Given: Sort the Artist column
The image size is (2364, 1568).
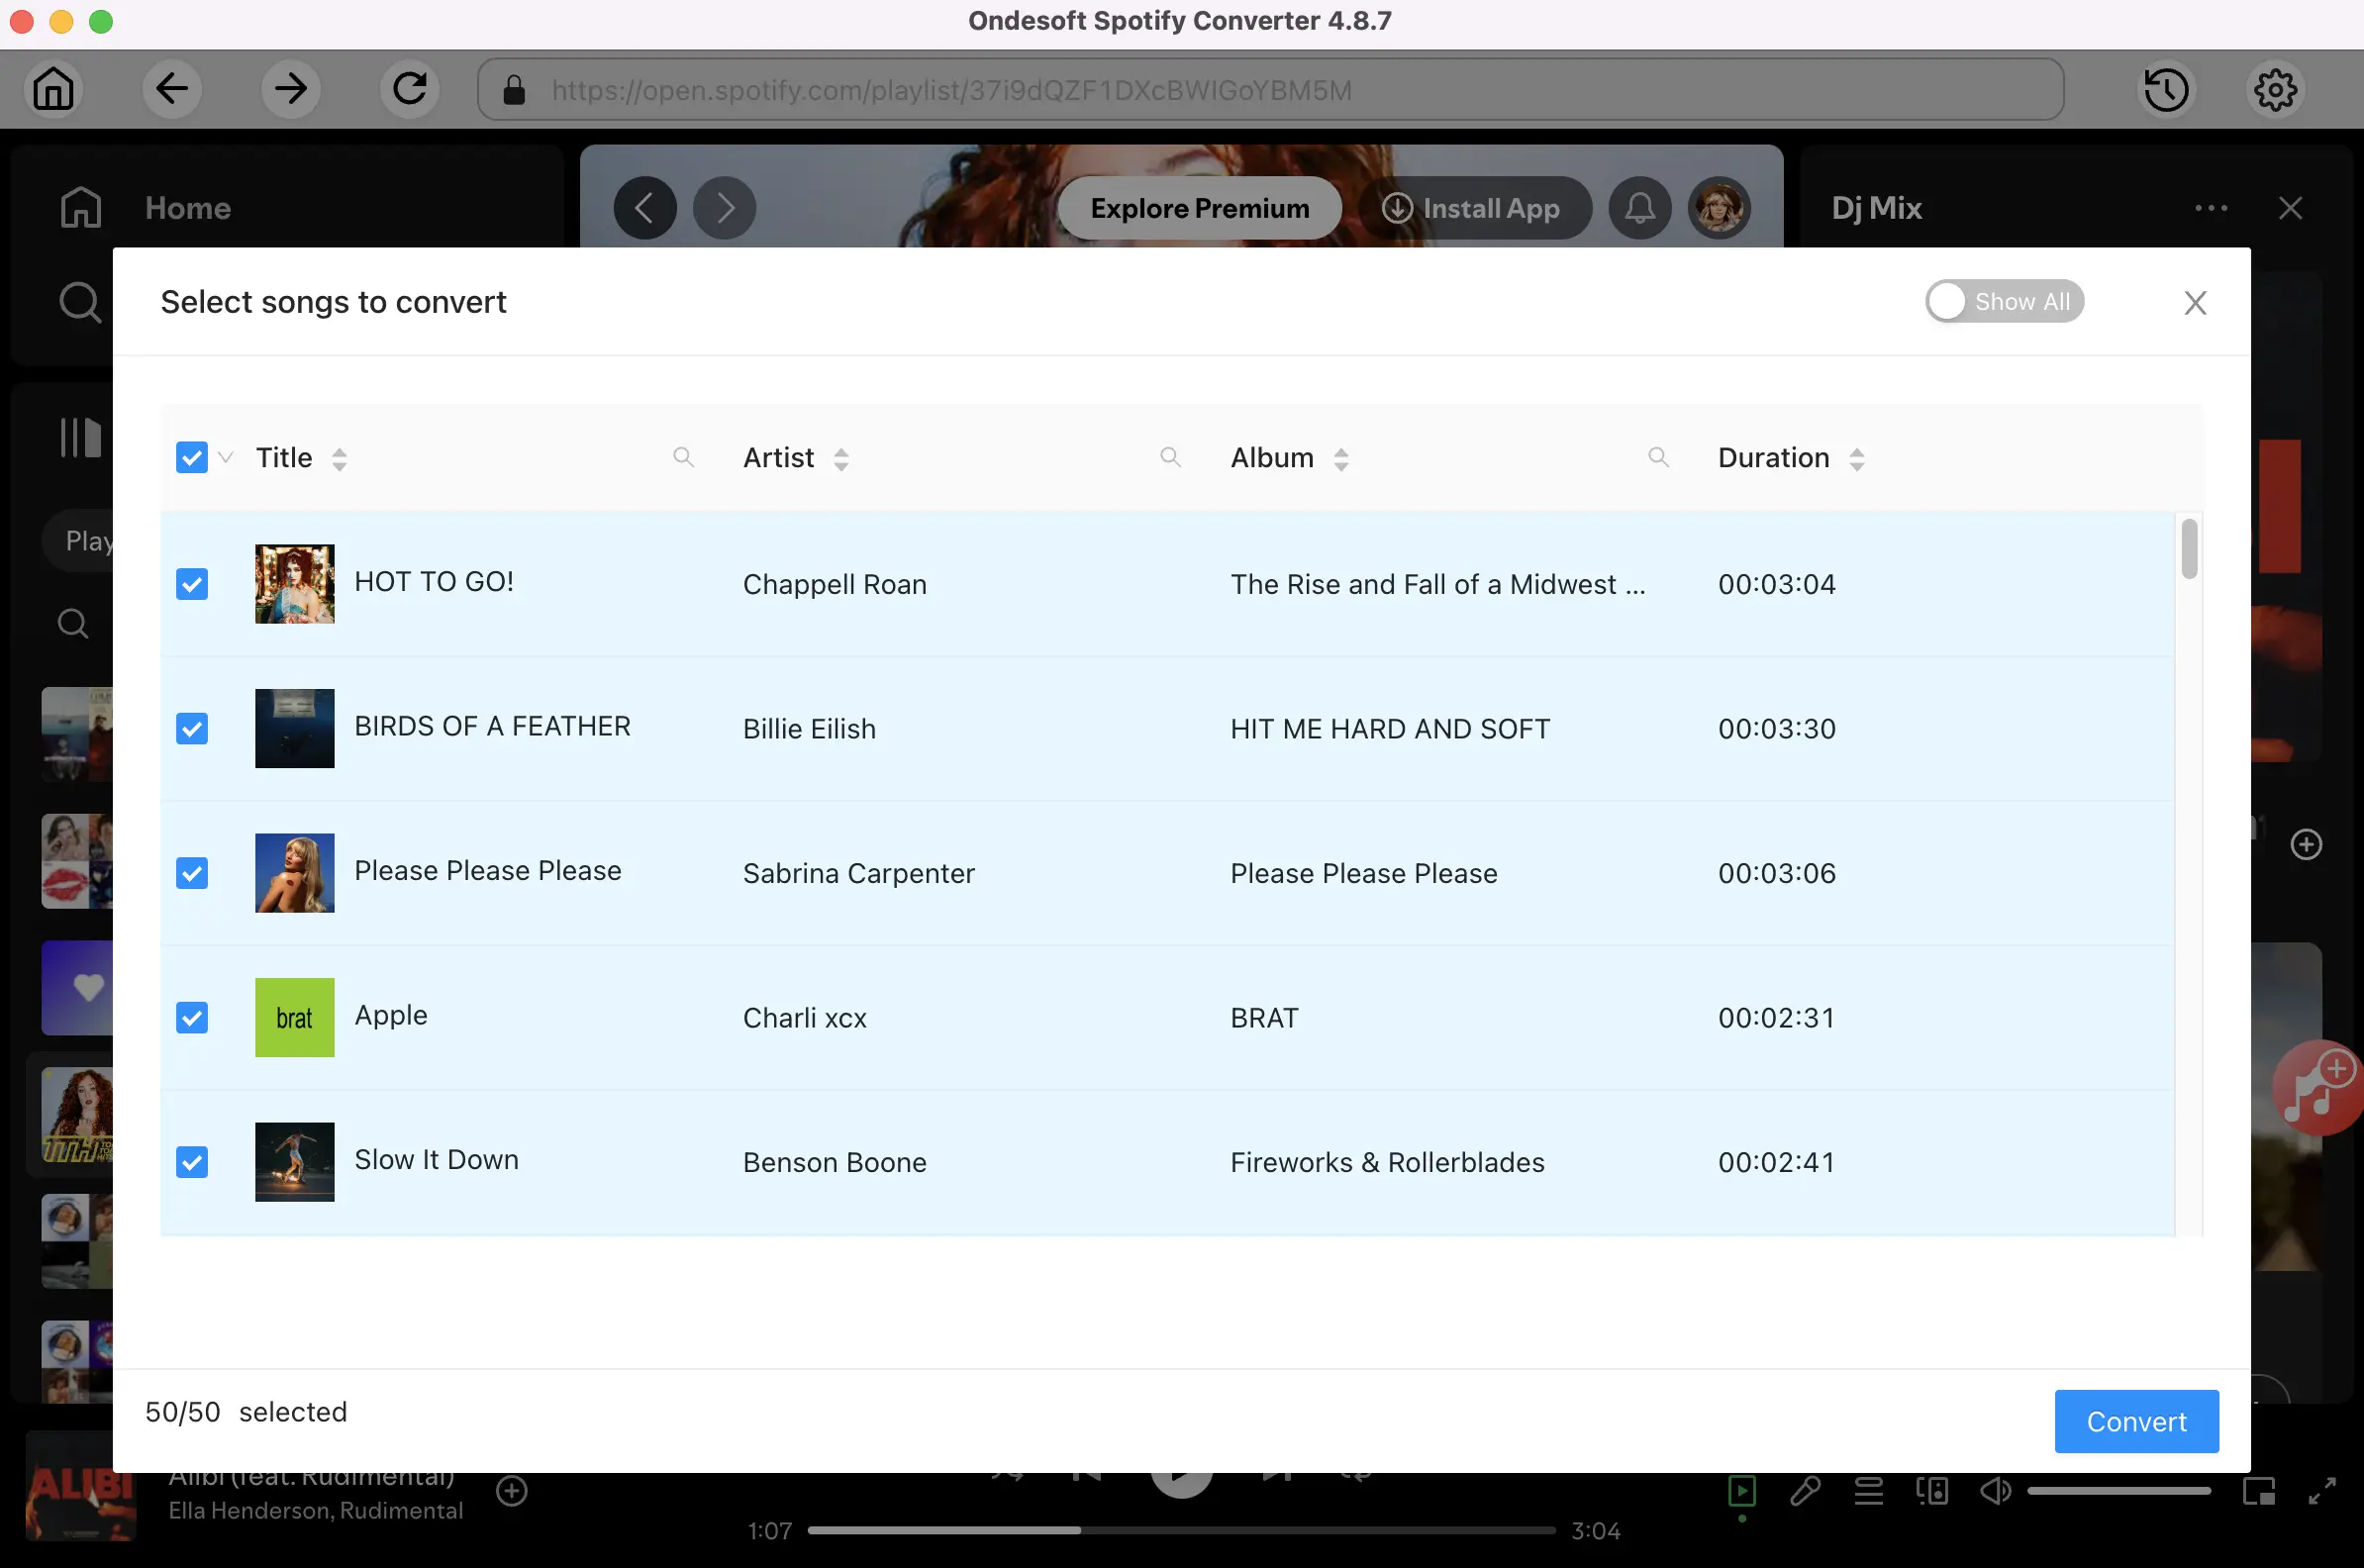Looking at the screenshot, I should [x=841, y=458].
